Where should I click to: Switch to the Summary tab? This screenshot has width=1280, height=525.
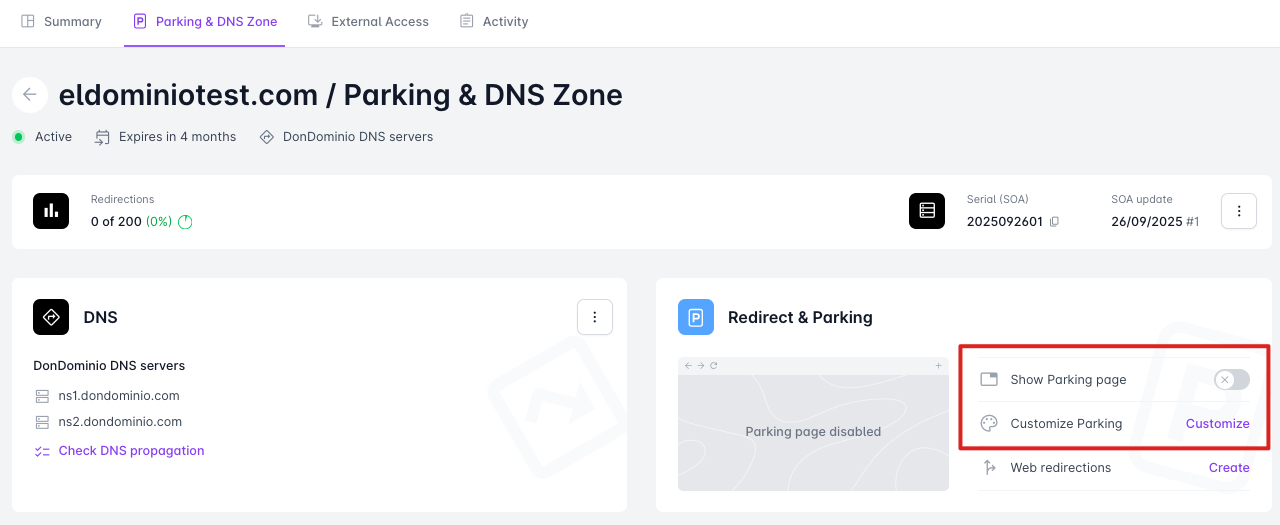coord(62,22)
